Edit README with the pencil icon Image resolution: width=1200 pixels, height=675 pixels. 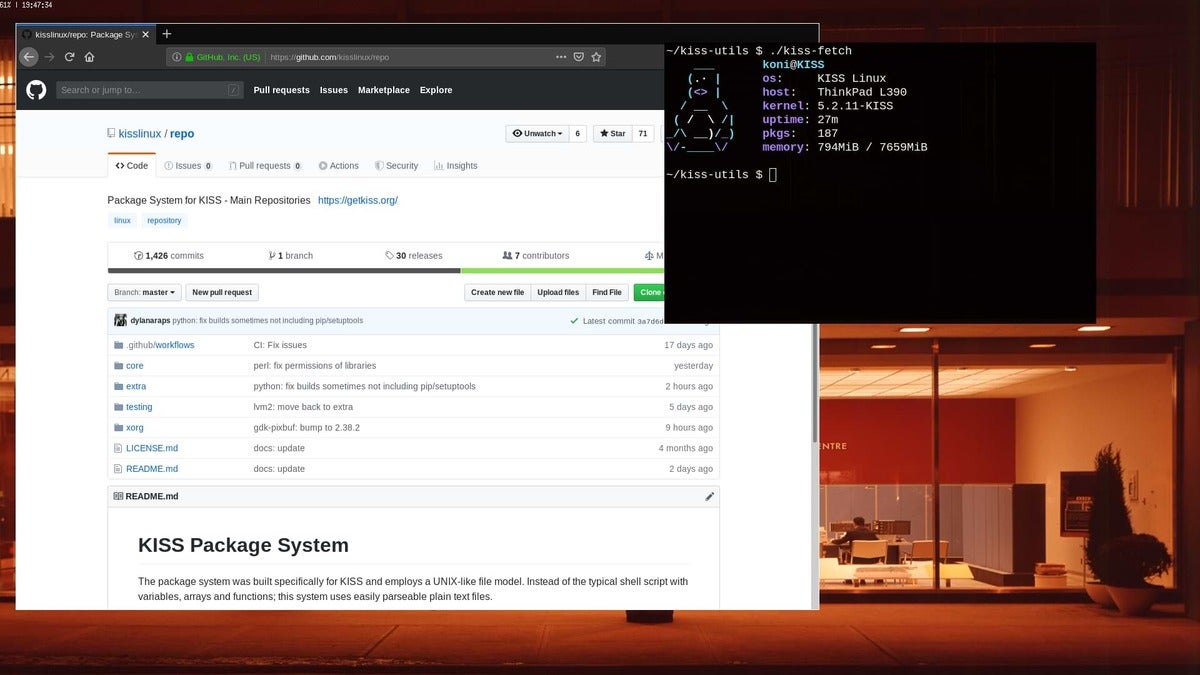710,496
